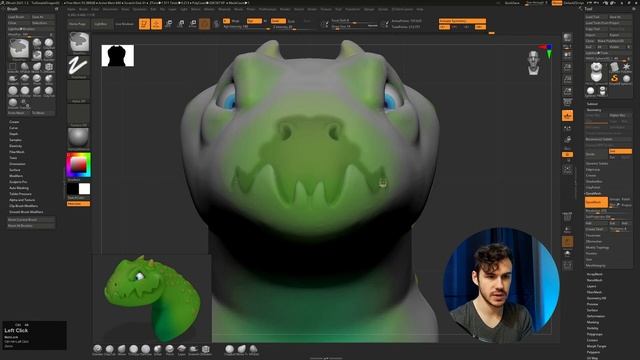Open the Preferences menu in the menu bar

click(x=268, y=9)
